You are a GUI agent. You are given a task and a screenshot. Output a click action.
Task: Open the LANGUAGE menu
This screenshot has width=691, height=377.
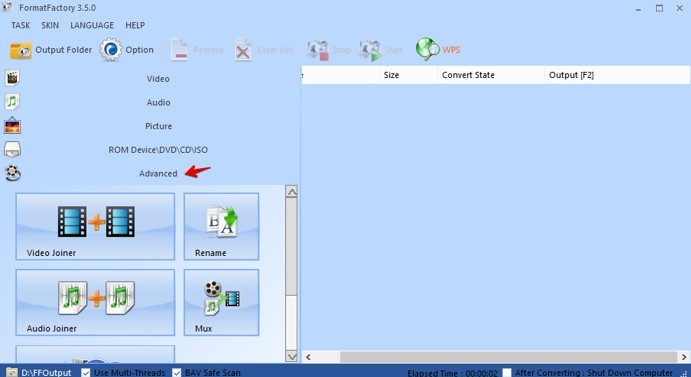(x=92, y=25)
